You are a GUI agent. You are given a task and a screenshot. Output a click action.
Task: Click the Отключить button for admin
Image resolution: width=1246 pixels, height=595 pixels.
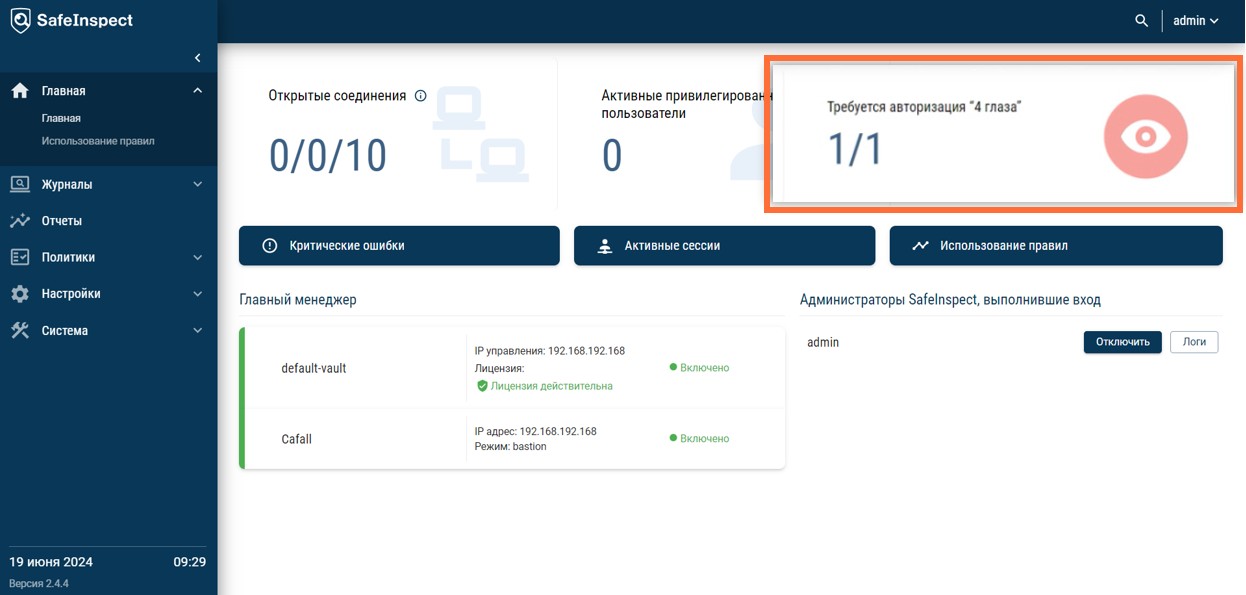[x=1123, y=342]
